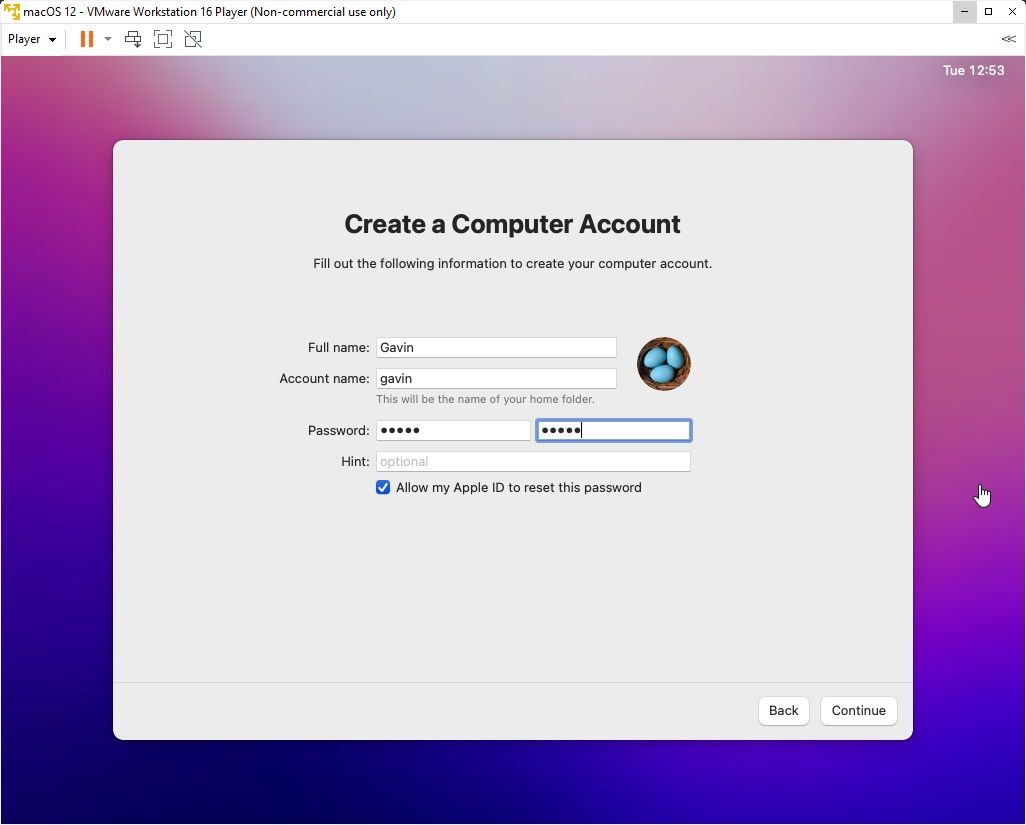Click the VMware app icon in the title bar
Screen dimensions: 1026x825
point(12,12)
